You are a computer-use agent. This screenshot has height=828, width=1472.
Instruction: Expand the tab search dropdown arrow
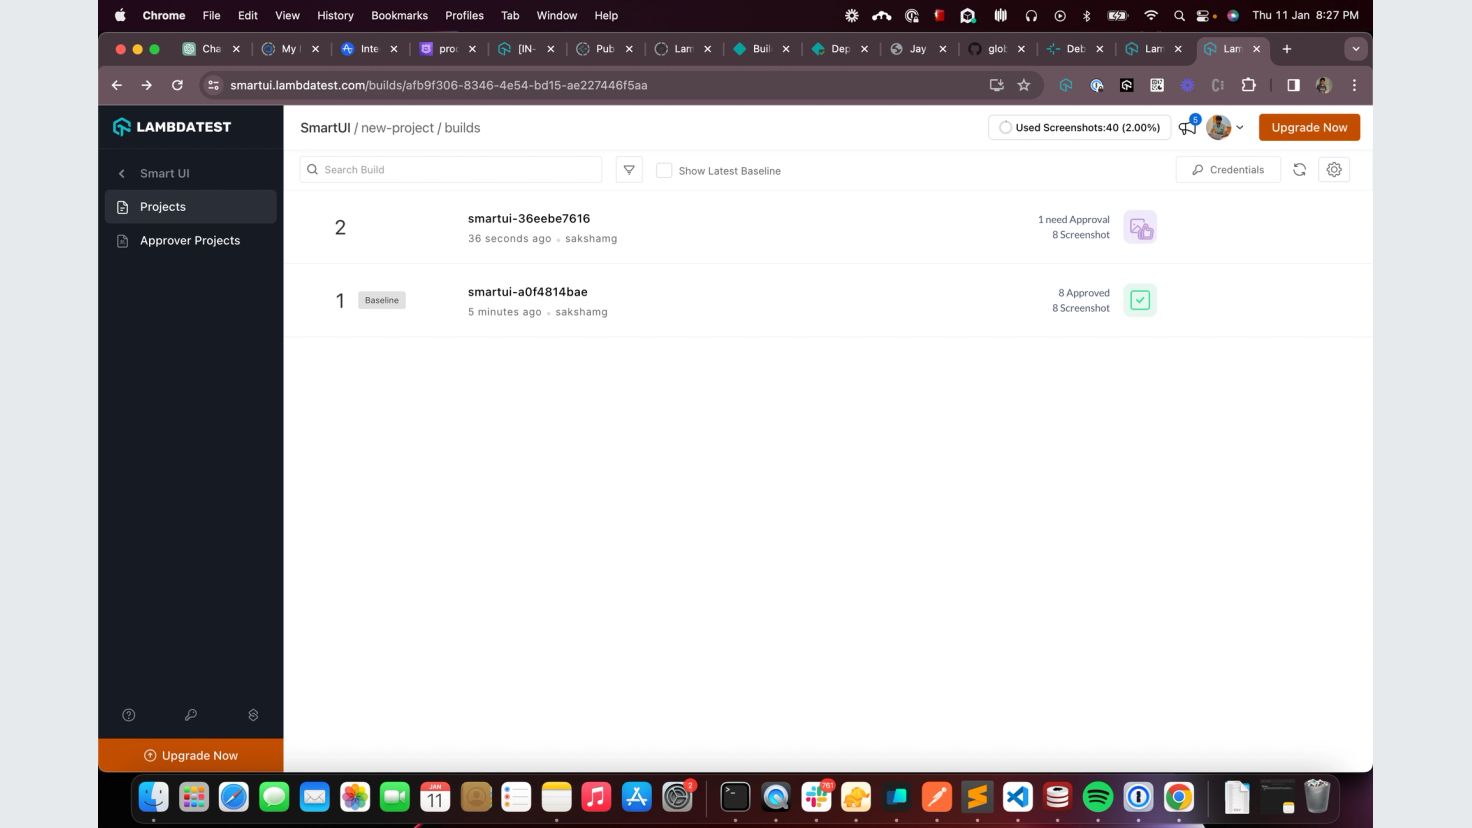tap(1356, 48)
